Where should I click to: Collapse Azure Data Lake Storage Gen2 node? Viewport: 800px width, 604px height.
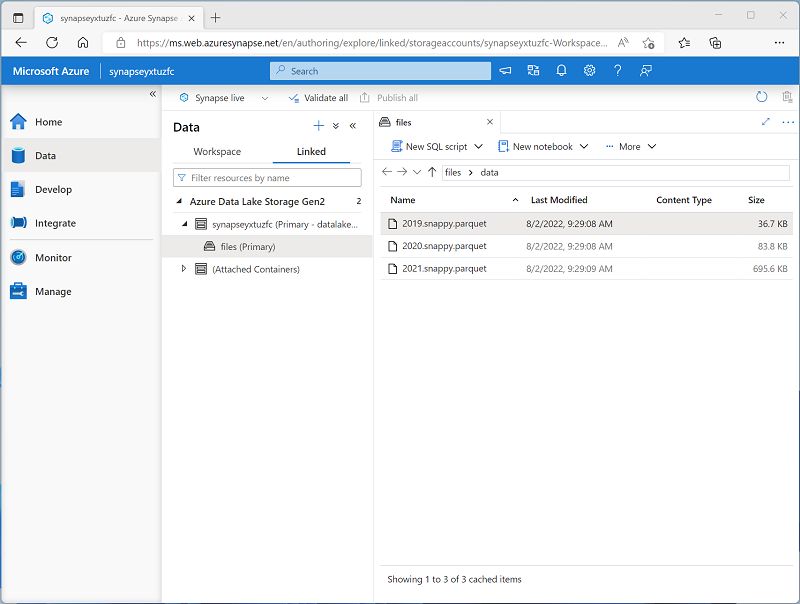[x=179, y=202]
